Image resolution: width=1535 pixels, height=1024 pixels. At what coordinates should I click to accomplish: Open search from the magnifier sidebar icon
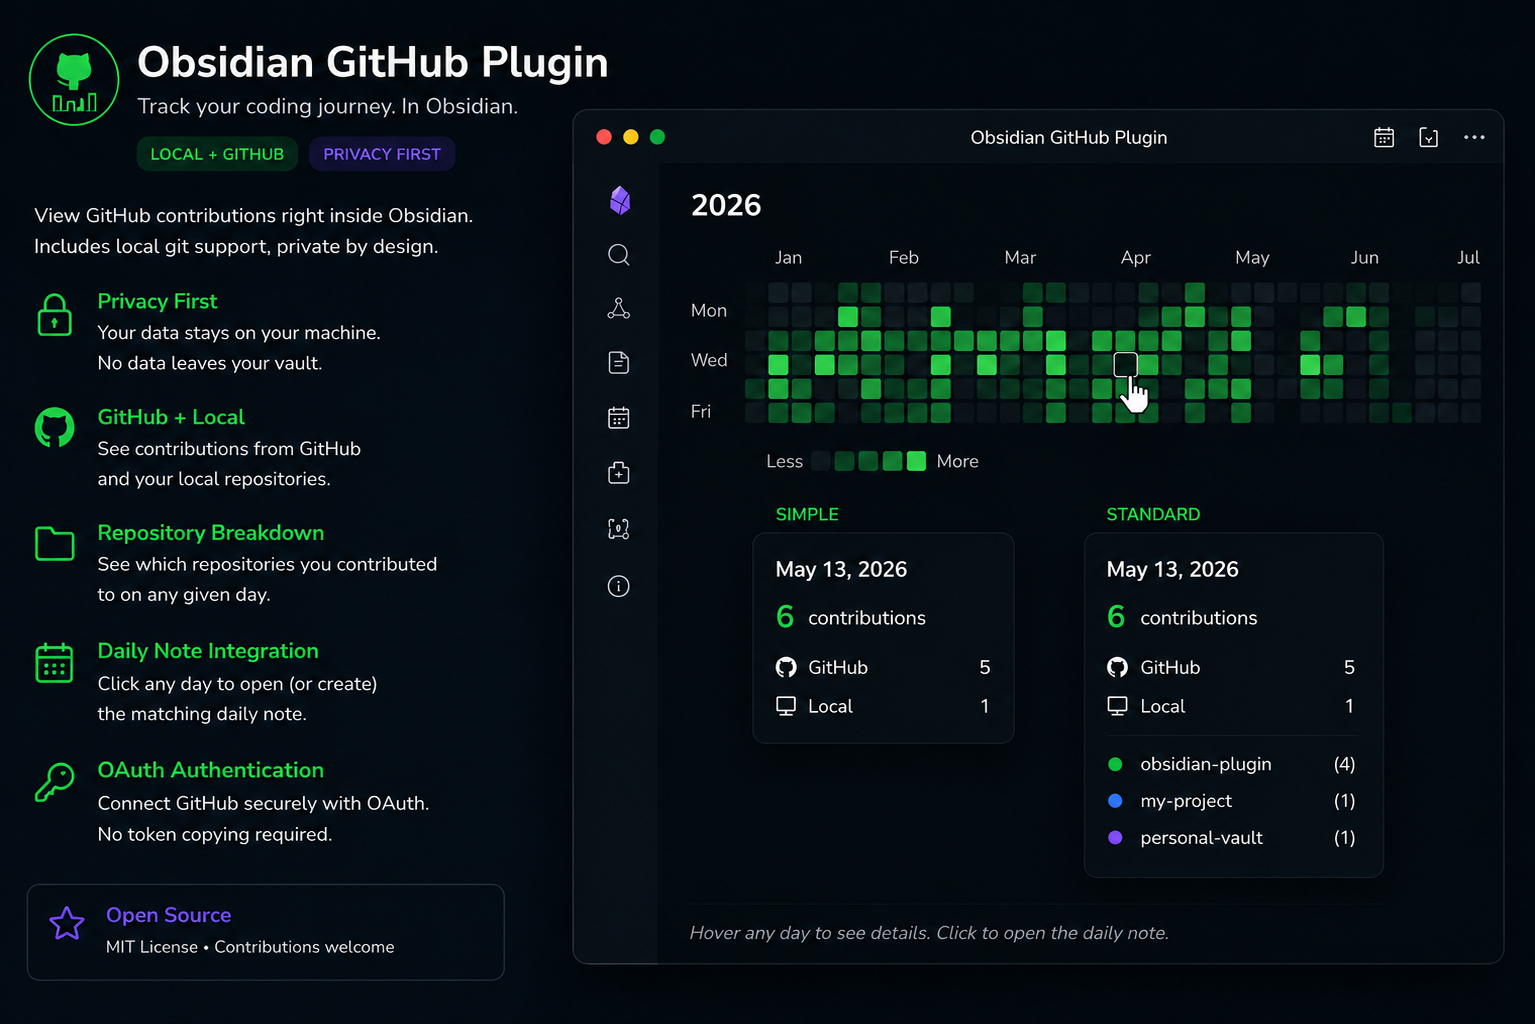[x=619, y=255]
